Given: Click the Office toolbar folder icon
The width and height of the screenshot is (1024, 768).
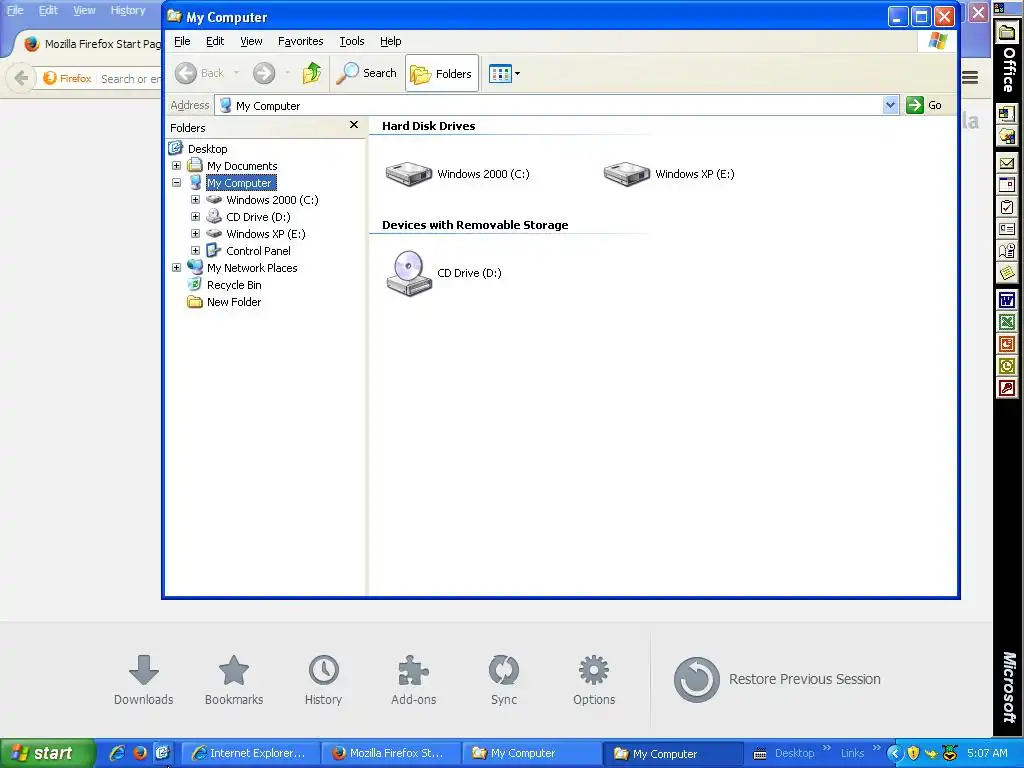Looking at the screenshot, I should pos(1006,33).
